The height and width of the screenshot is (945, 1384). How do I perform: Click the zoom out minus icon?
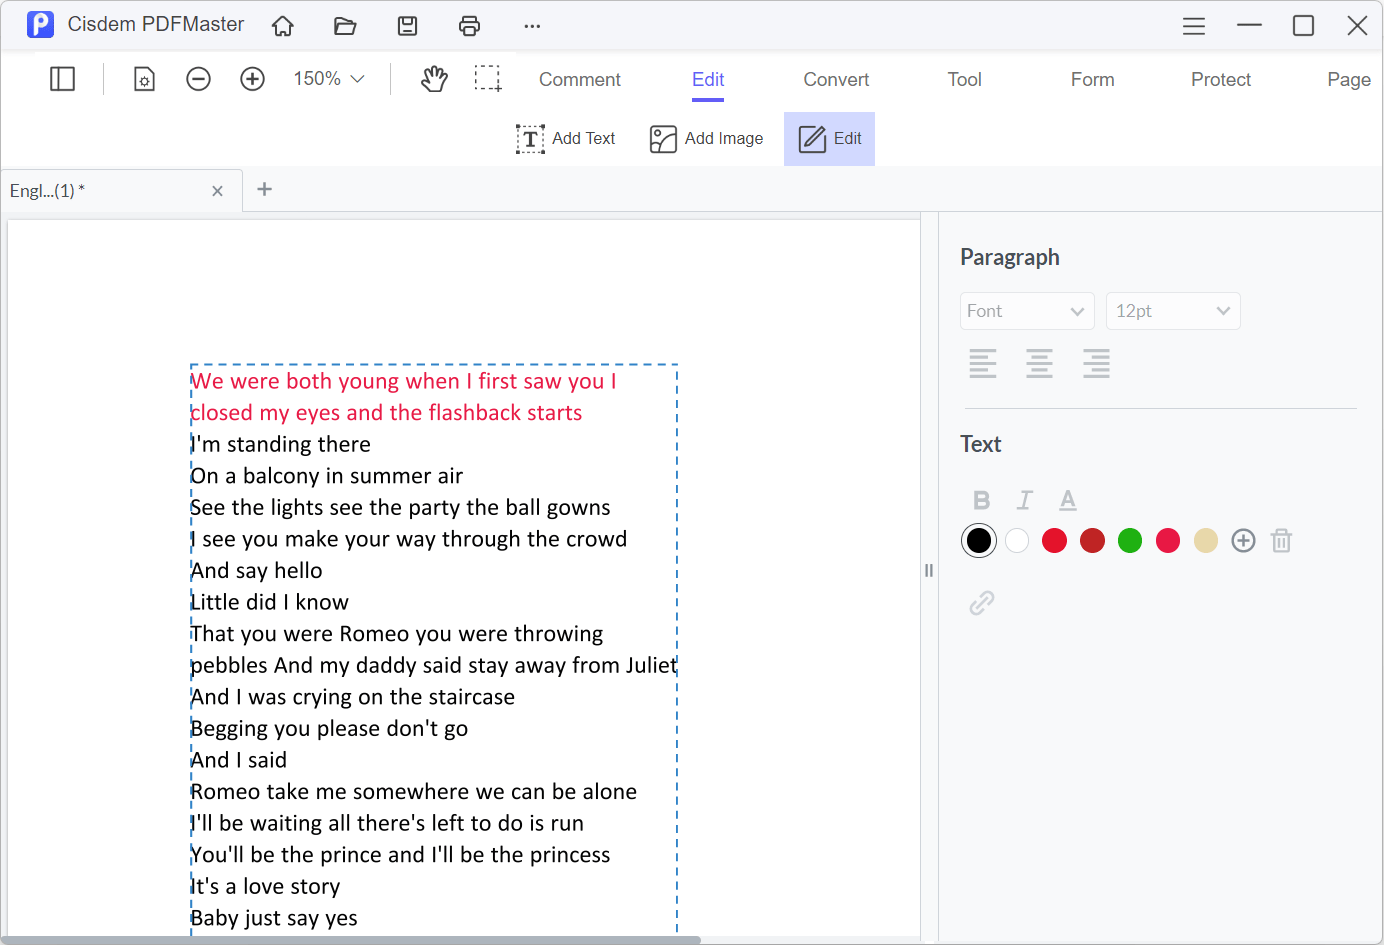coord(198,79)
